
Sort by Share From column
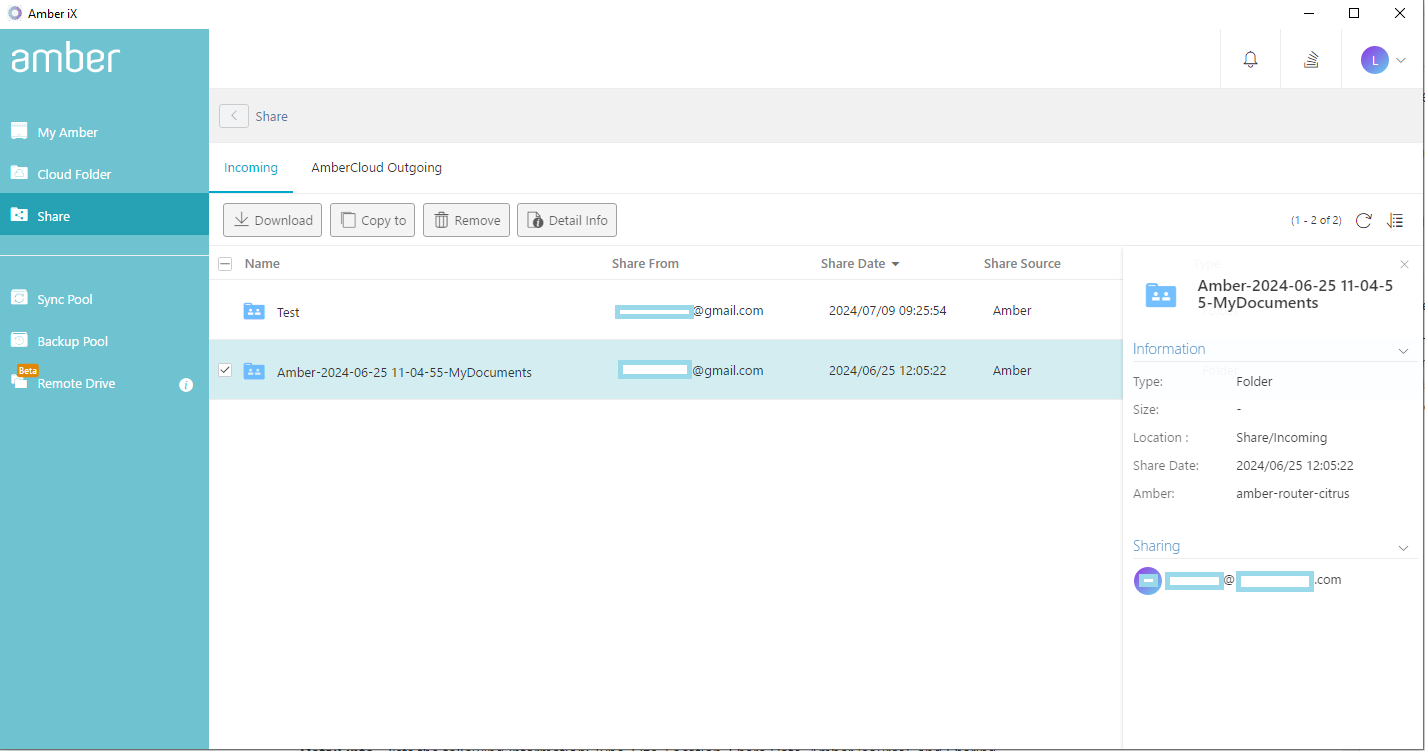(x=645, y=264)
